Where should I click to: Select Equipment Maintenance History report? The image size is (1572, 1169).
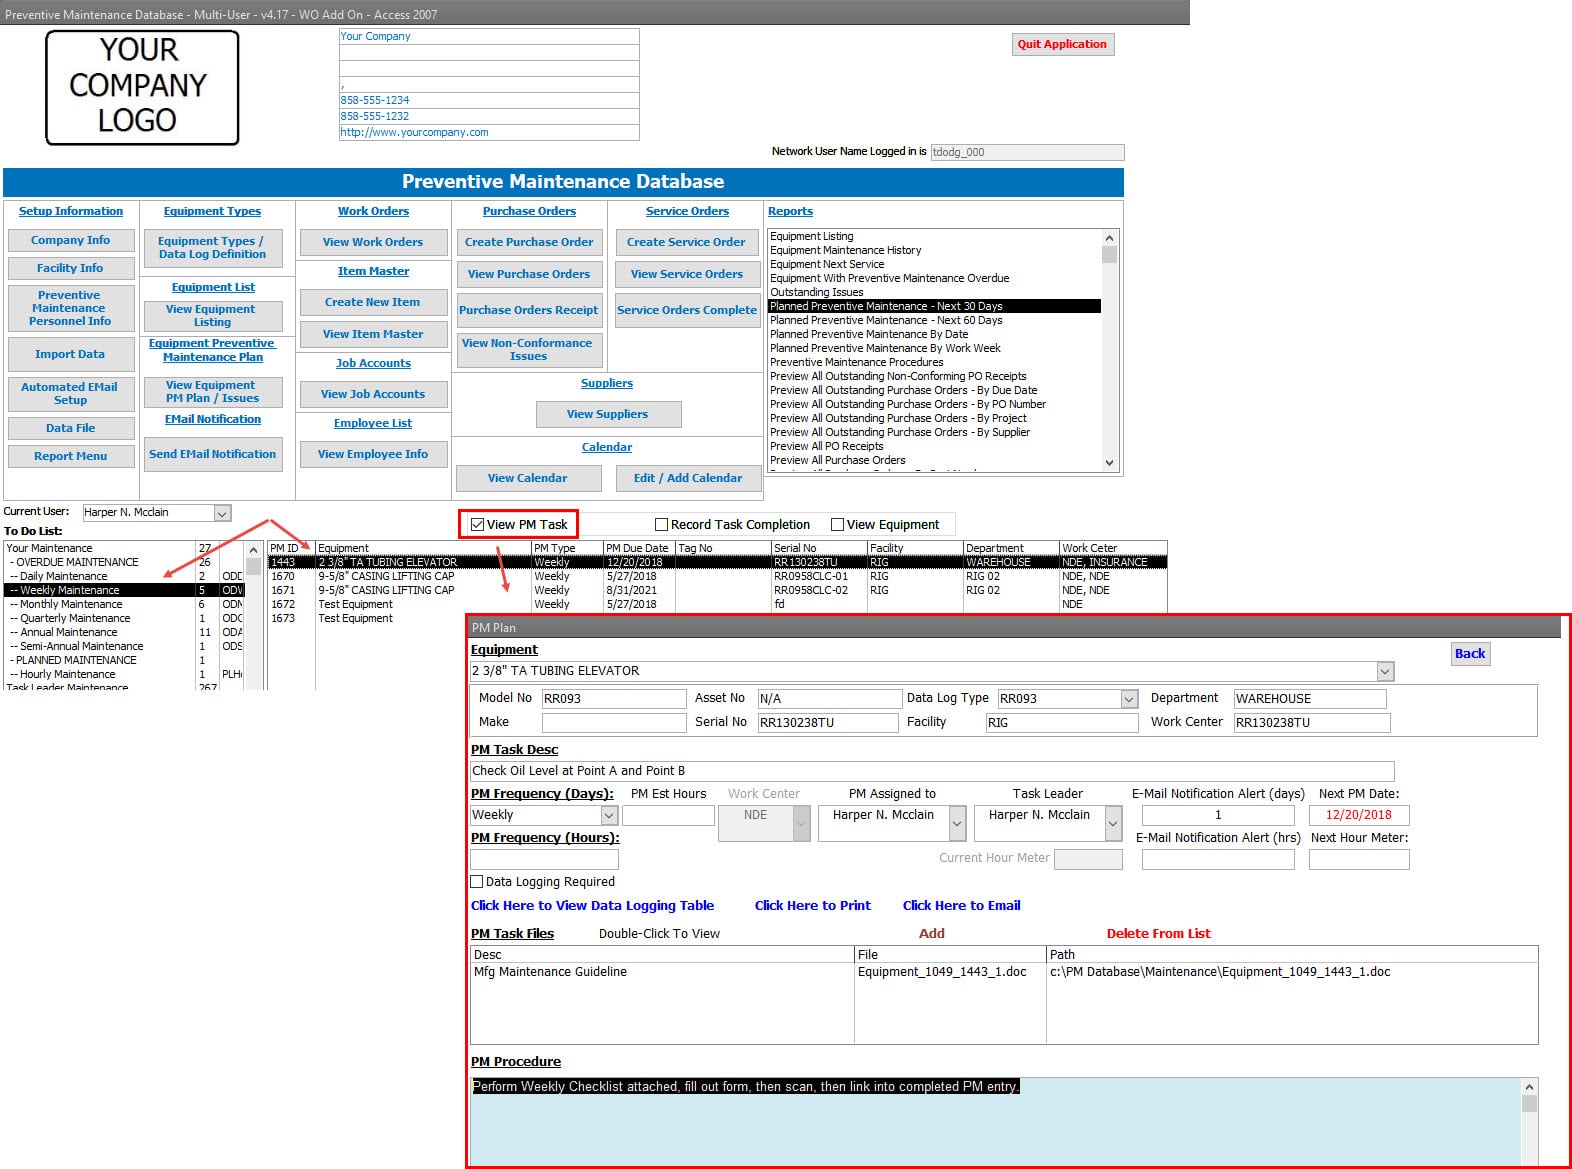(935, 250)
